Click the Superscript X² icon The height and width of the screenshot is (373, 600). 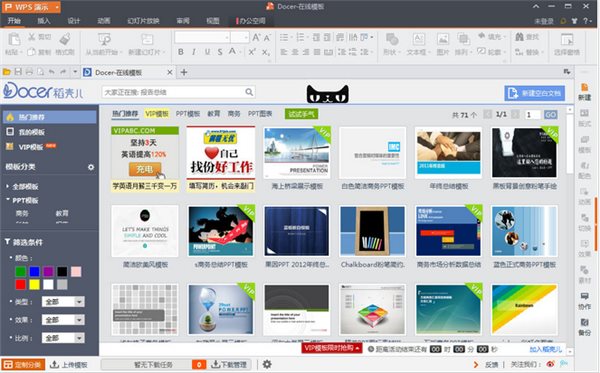click(252, 52)
